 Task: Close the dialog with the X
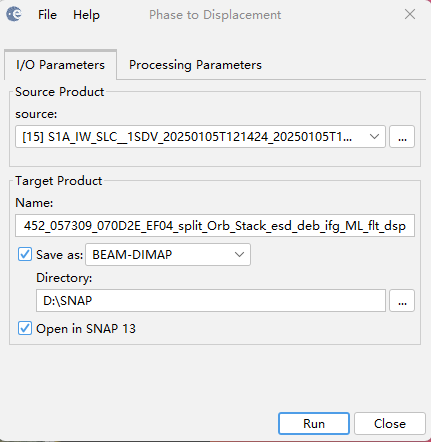point(410,14)
